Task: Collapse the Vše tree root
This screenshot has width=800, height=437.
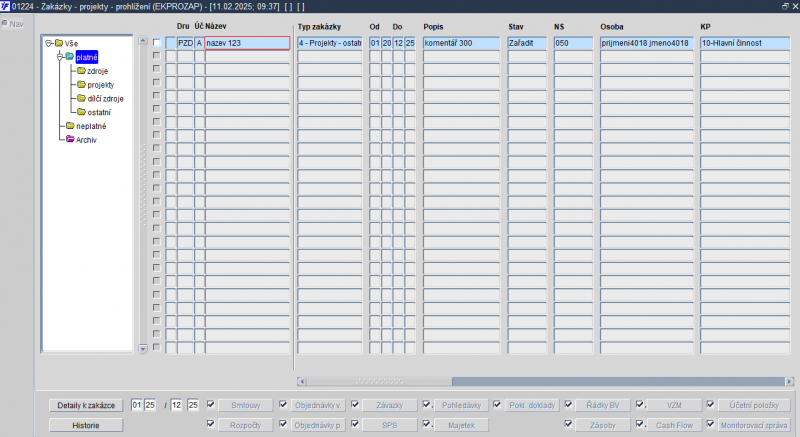Action: tap(48, 43)
